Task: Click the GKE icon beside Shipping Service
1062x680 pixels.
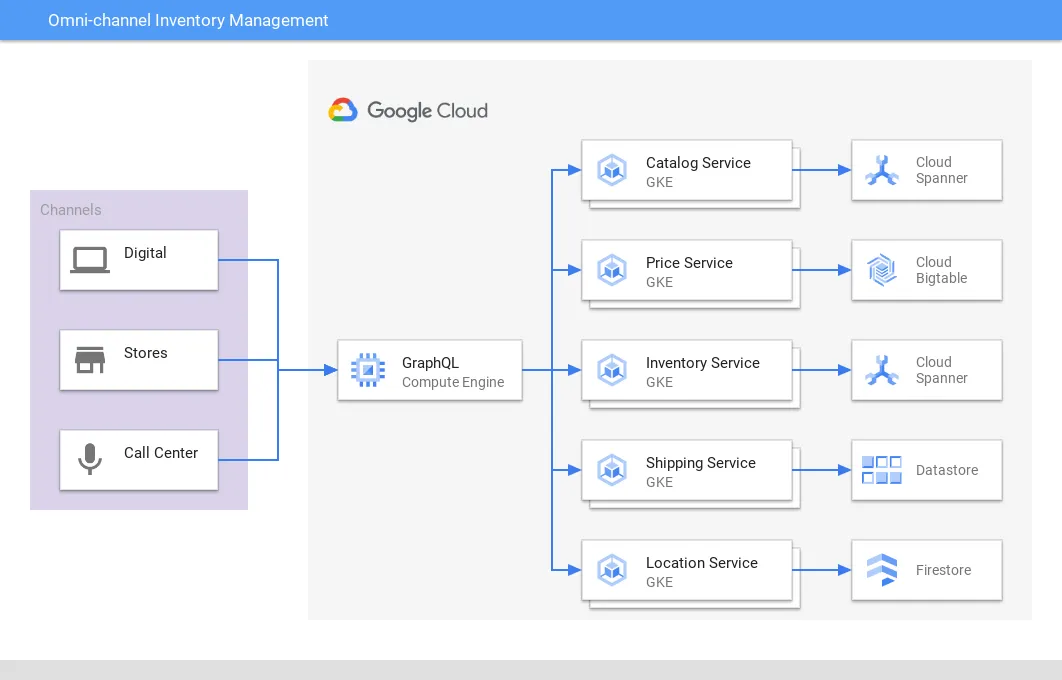Action: click(612, 470)
